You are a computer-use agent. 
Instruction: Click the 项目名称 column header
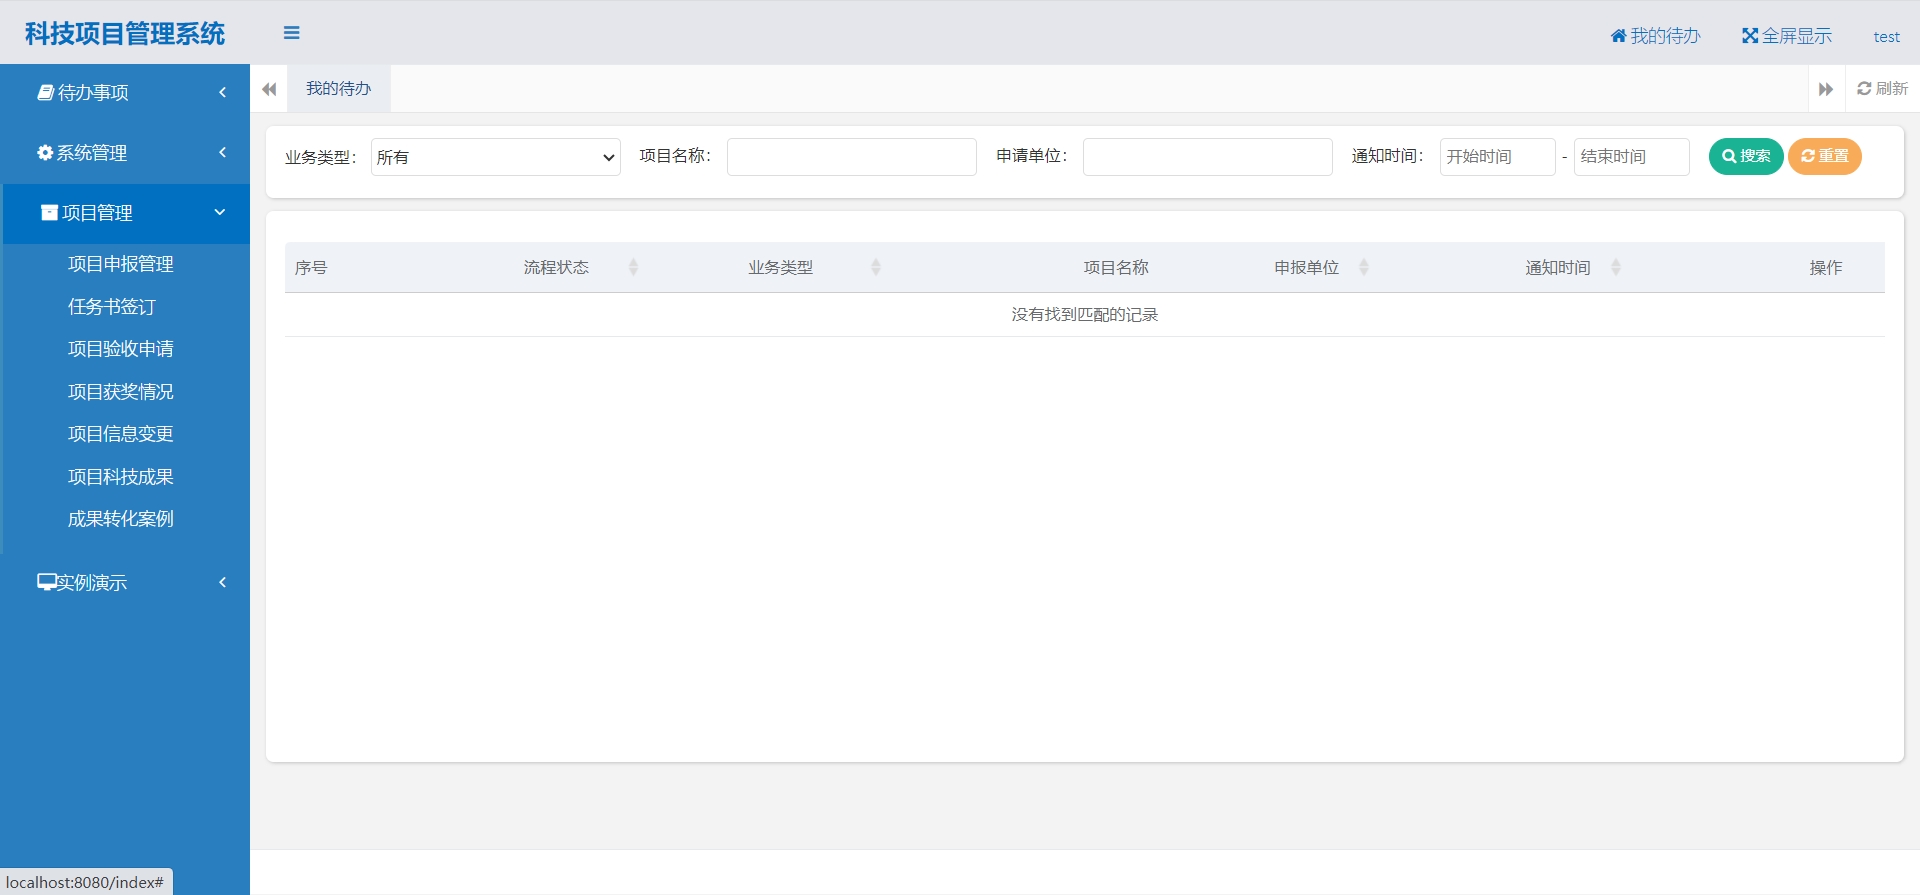[1116, 268]
